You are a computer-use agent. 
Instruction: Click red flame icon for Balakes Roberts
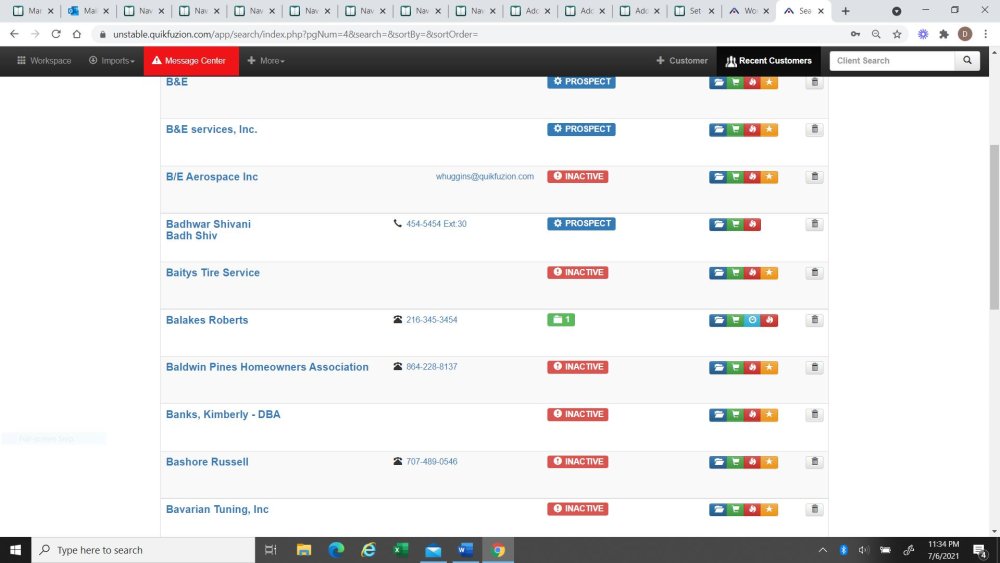click(769, 320)
